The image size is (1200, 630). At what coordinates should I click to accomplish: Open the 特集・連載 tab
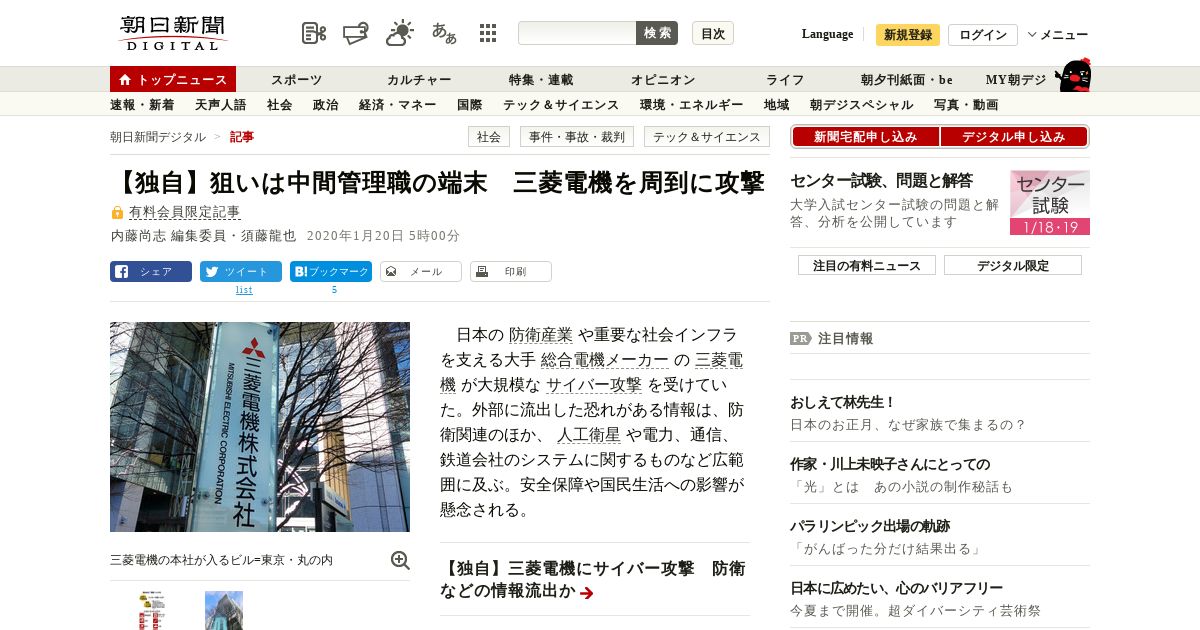(541, 80)
